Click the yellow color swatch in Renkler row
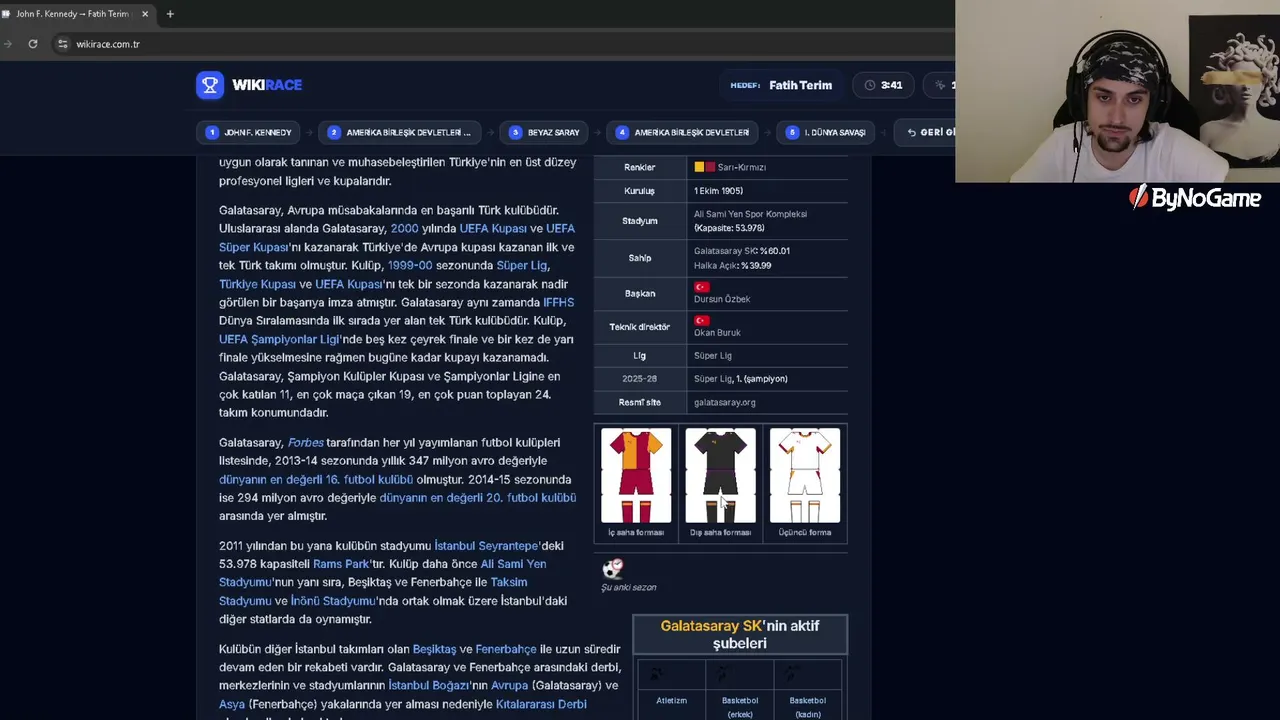Viewport: 1280px width, 720px height. (699, 167)
